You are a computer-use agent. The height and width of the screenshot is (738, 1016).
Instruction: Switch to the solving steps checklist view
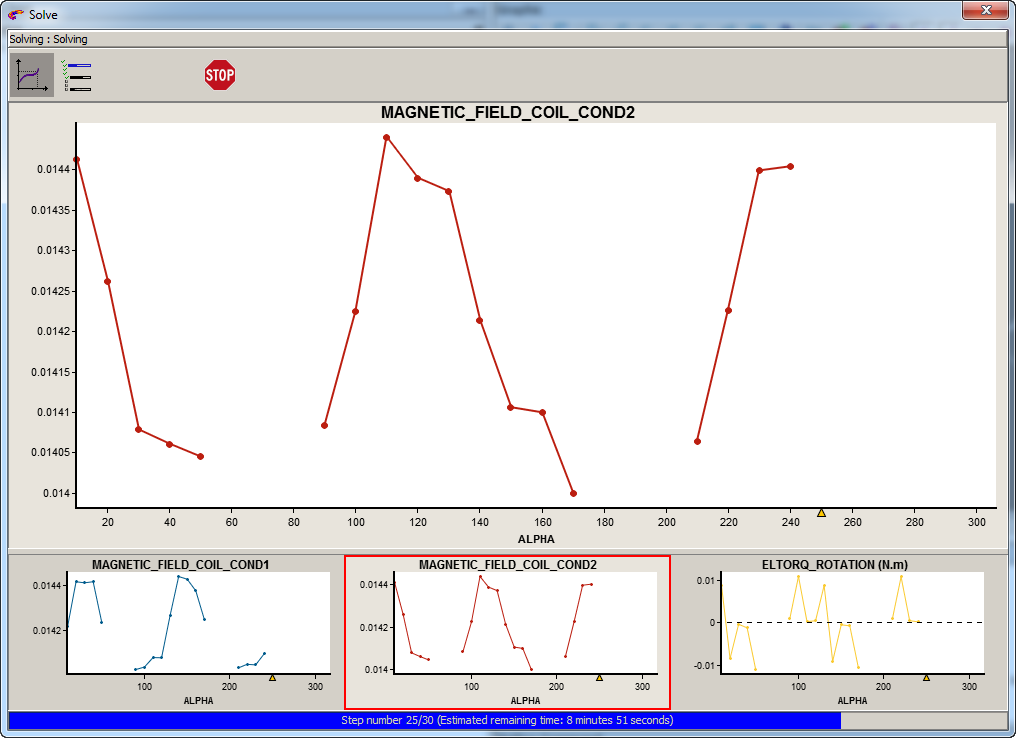point(77,76)
